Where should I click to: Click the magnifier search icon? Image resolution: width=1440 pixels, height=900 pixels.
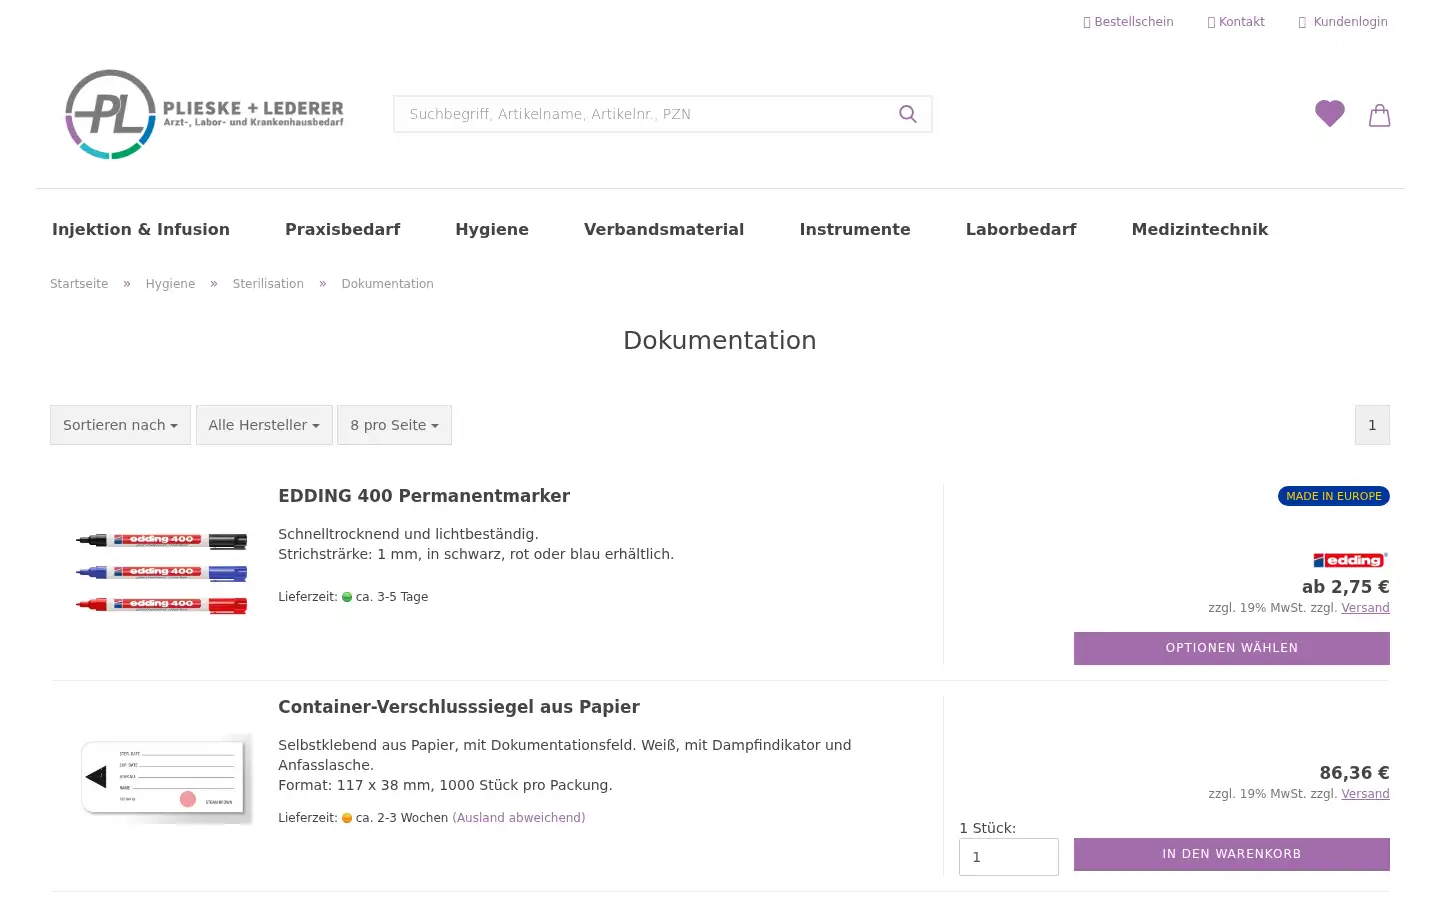click(908, 114)
